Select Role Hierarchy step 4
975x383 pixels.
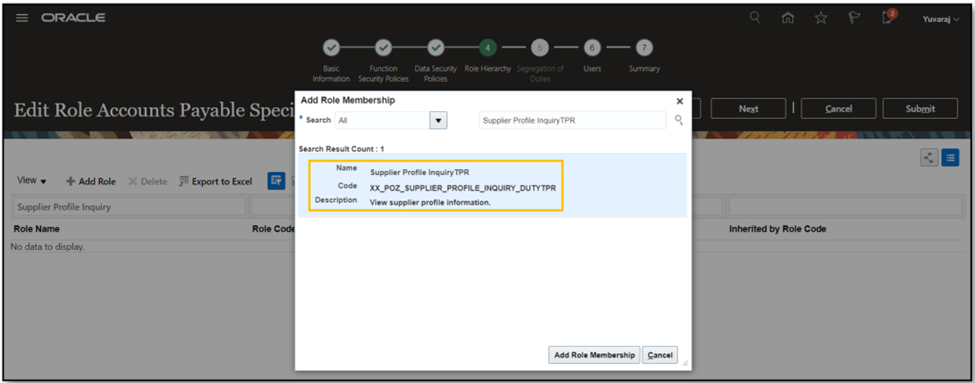tap(488, 47)
